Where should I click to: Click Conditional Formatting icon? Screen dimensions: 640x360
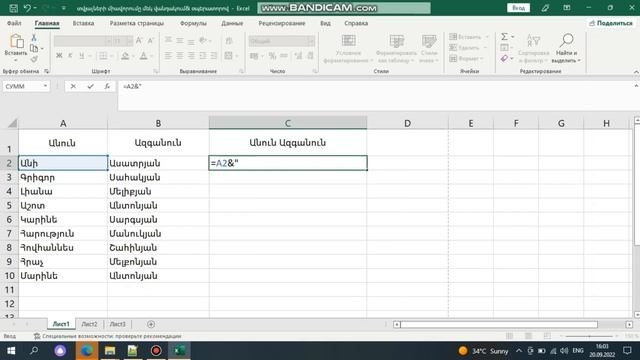pos(349,41)
